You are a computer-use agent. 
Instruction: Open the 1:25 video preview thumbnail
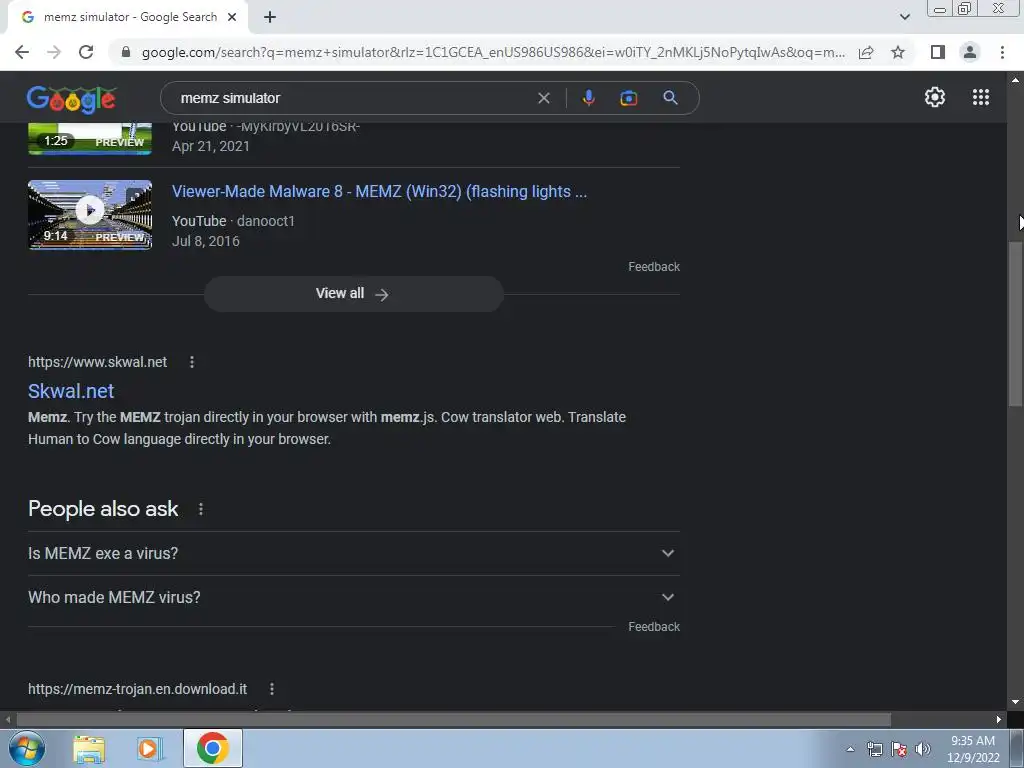pos(90,138)
